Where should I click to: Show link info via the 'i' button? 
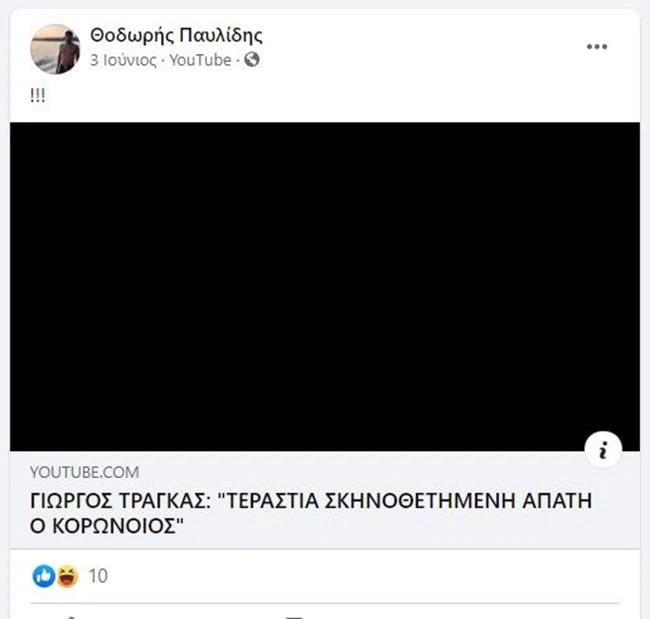[603, 450]
